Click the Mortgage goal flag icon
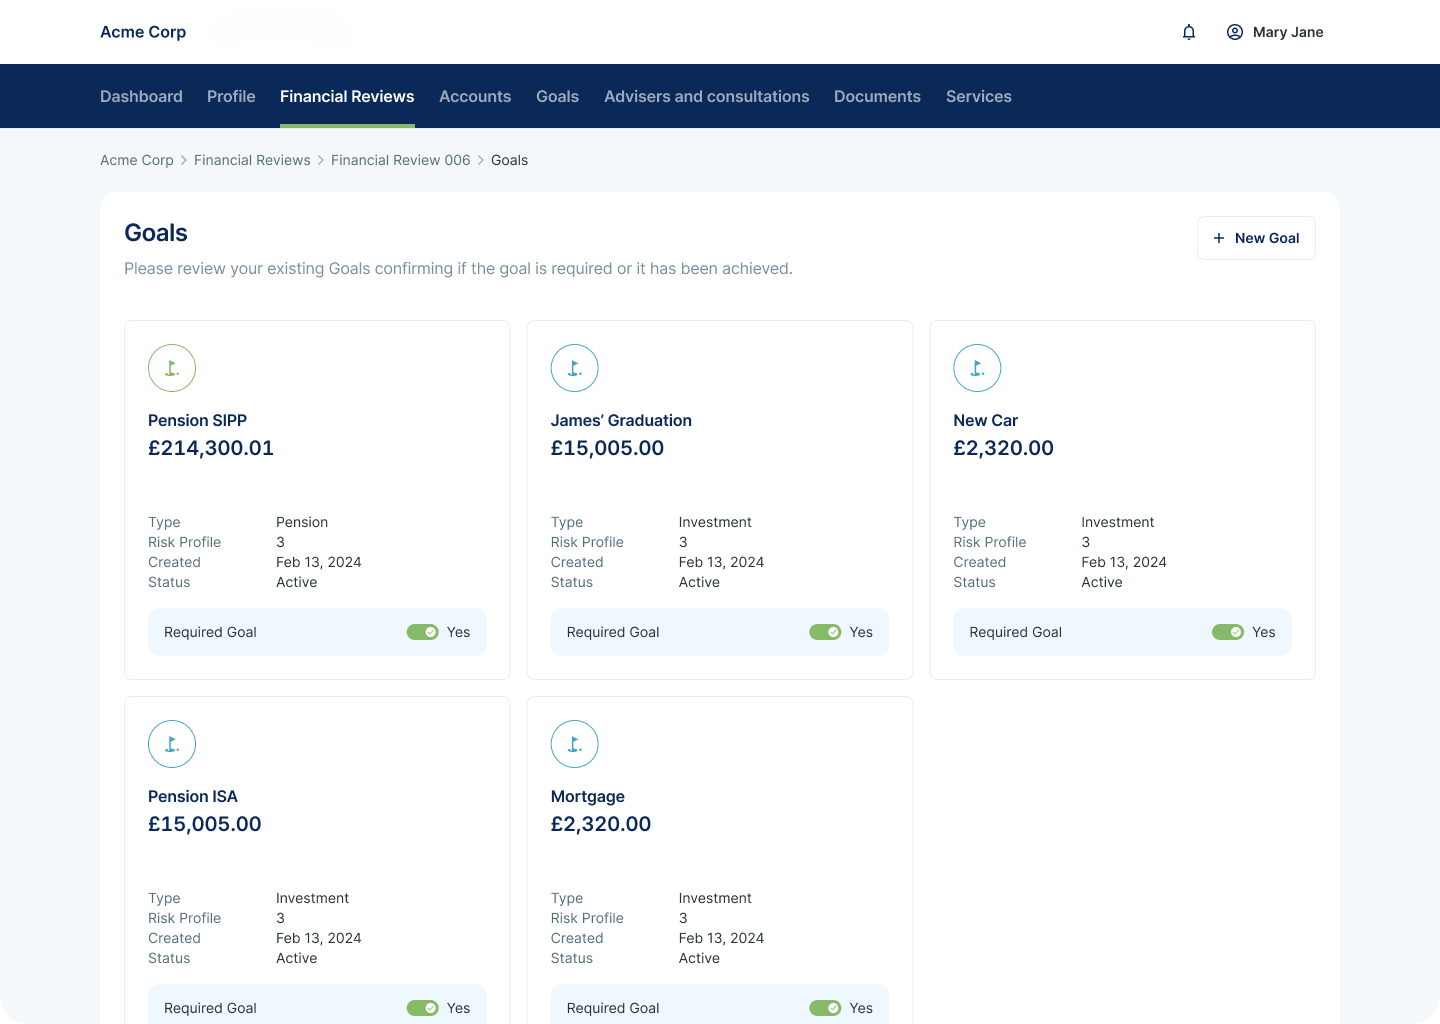This screenshot has width=1440, height=1024. pyautogui.click(x=575, y=744)
